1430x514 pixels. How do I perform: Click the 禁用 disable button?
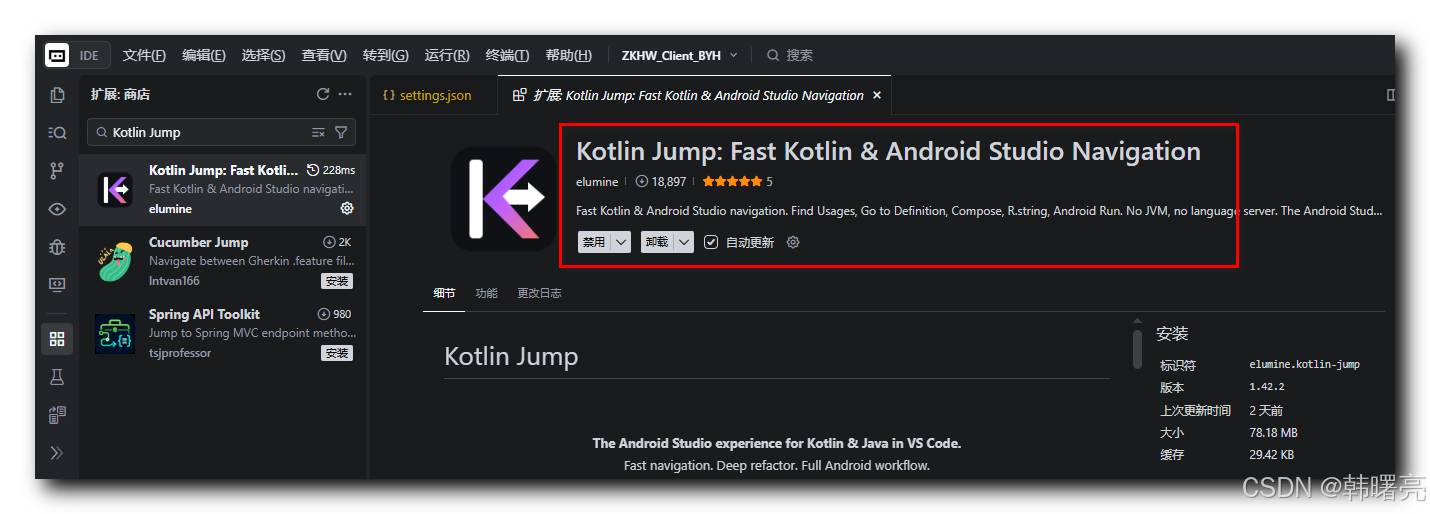coord(594,242)
